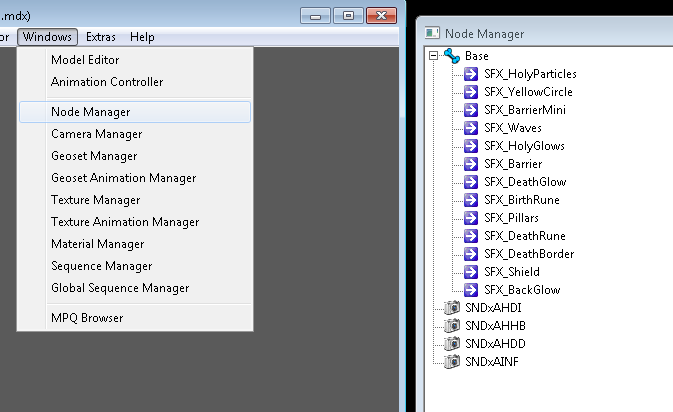Select the SFX_DeathBorder node label

(529, 254)
